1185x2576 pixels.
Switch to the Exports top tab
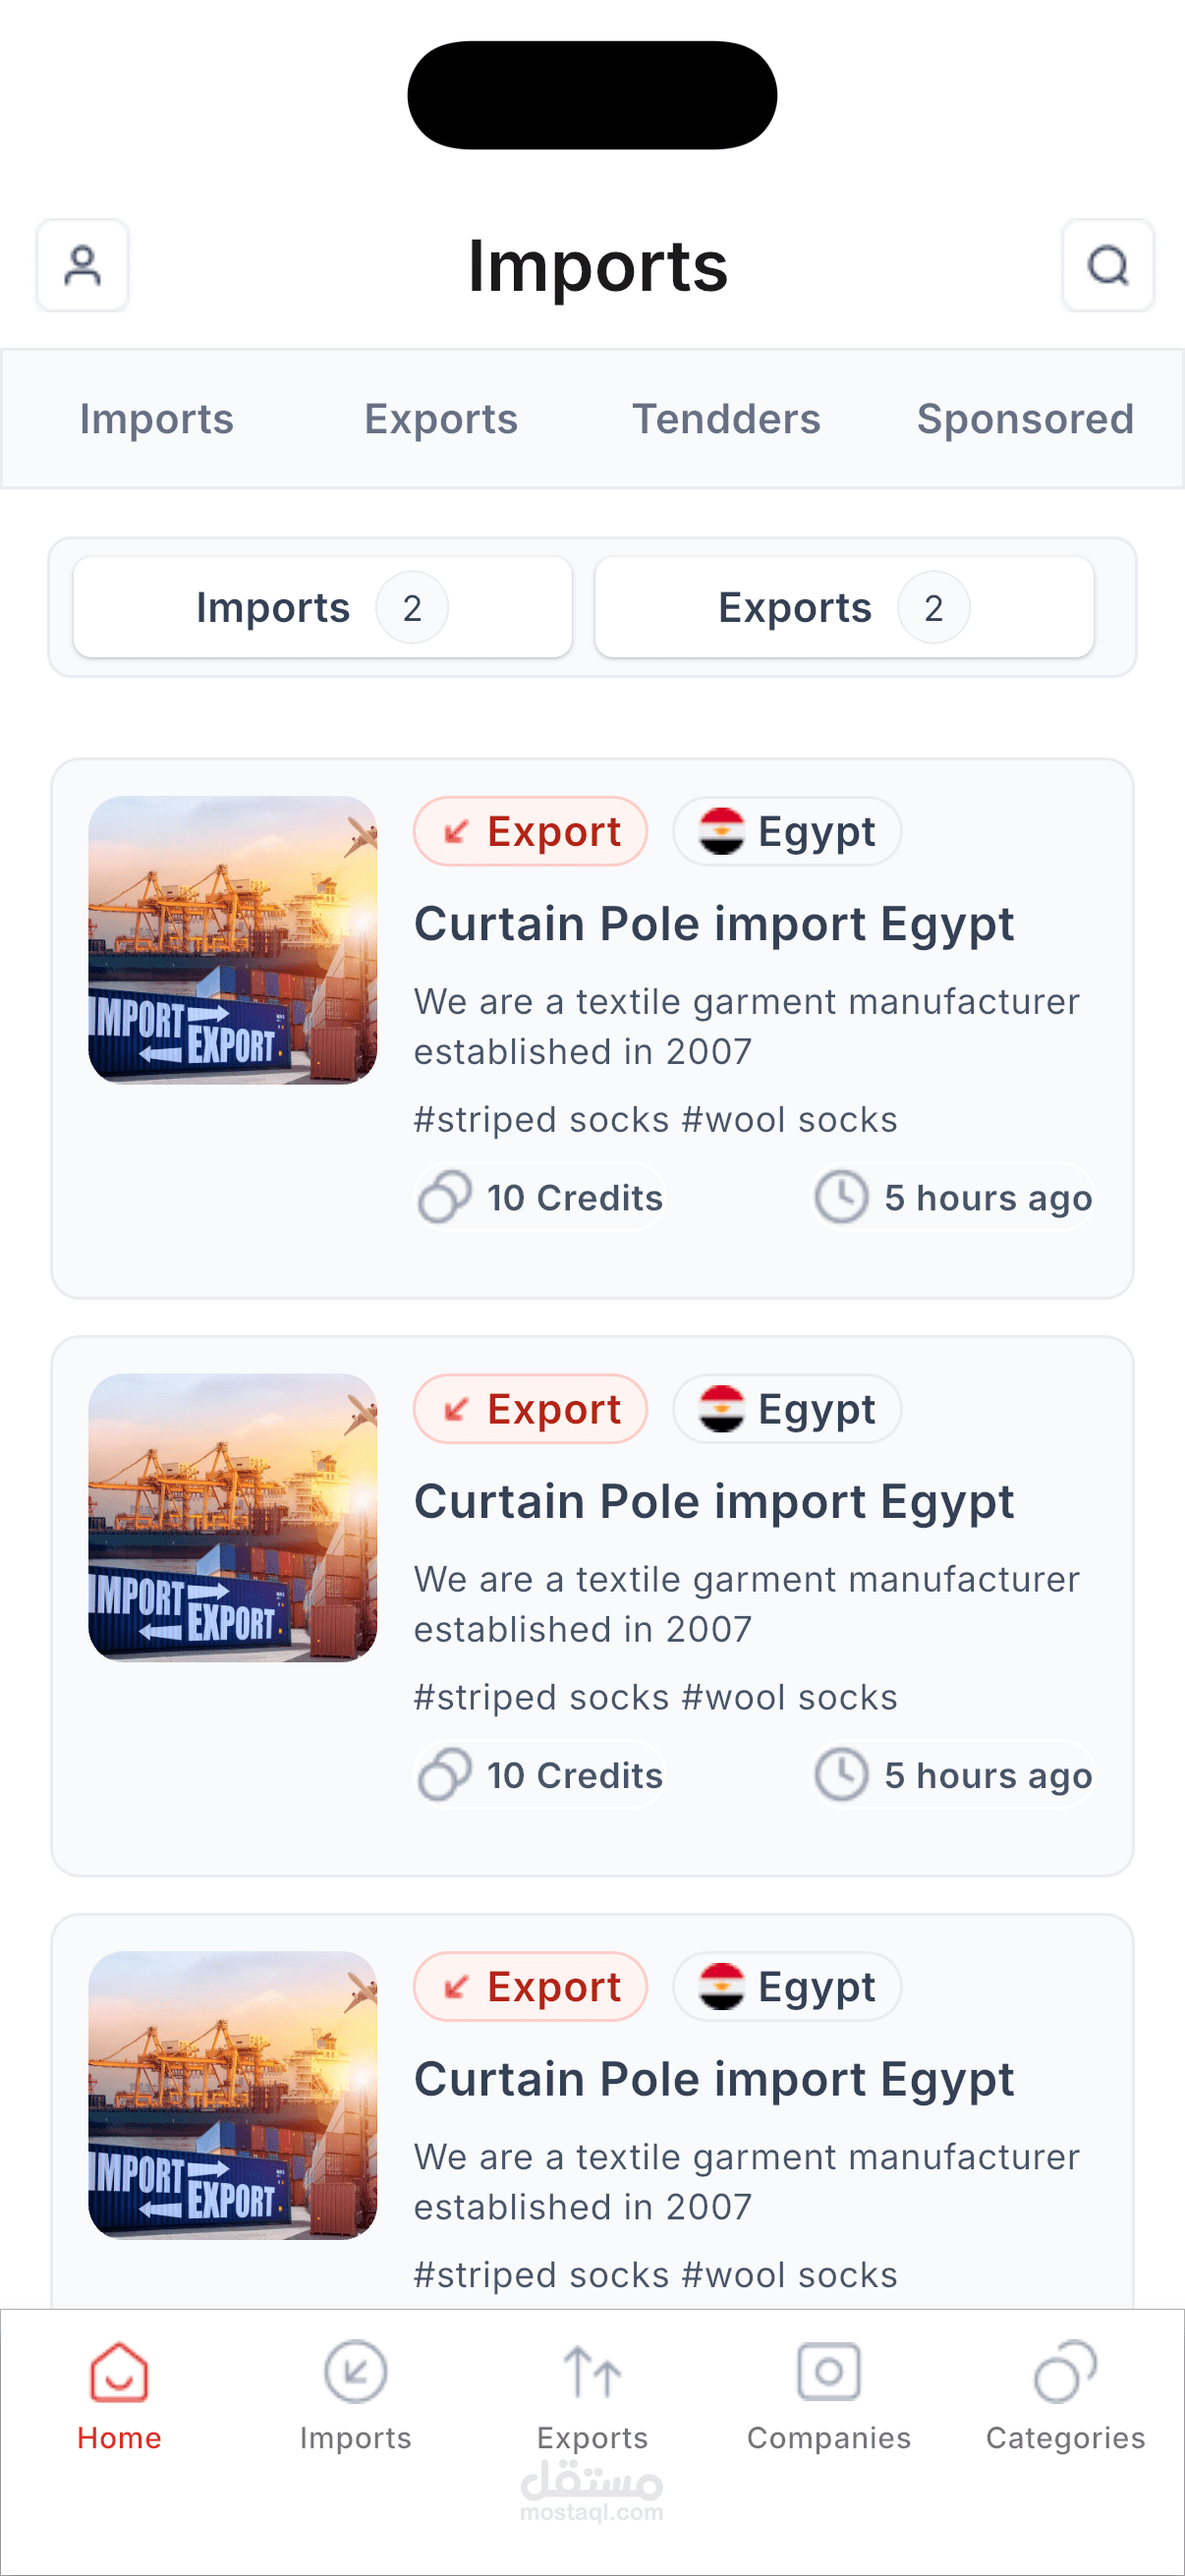[441, 419]
